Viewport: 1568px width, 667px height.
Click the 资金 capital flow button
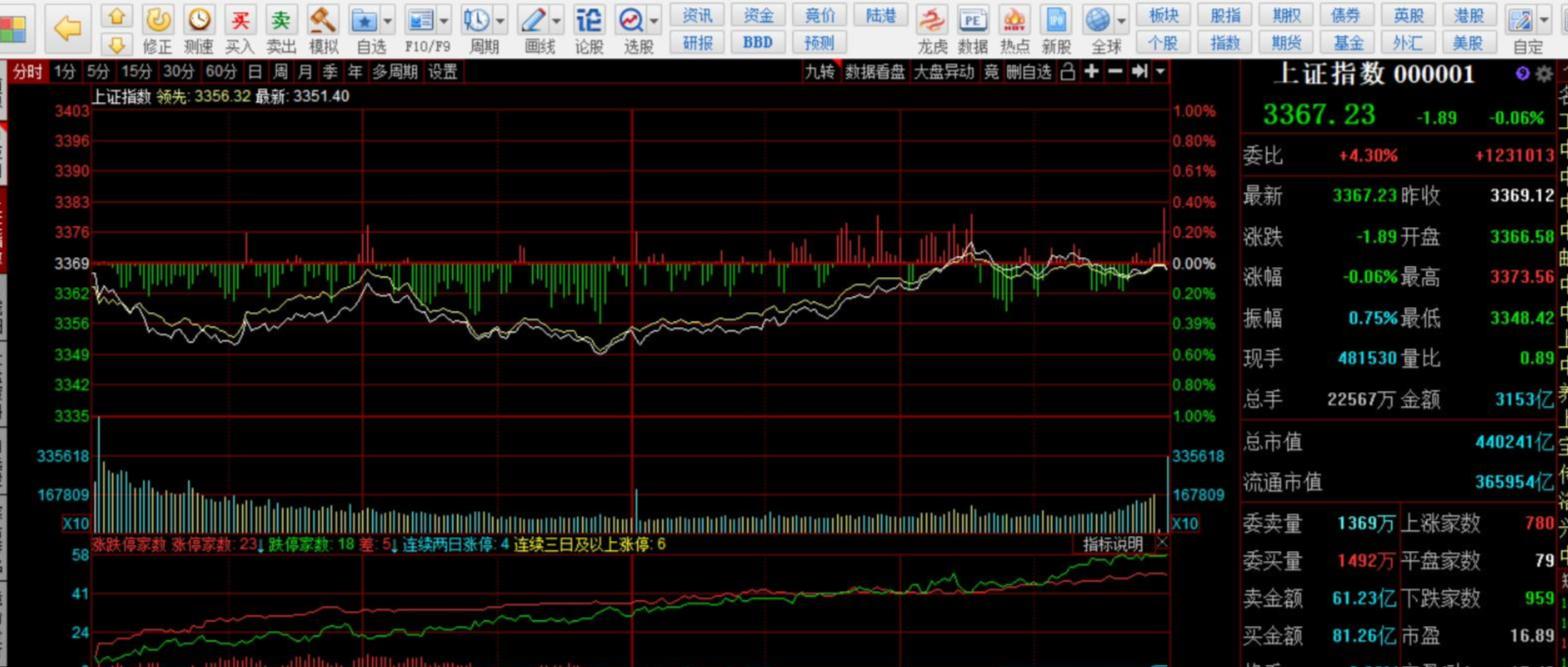(759, 15)
